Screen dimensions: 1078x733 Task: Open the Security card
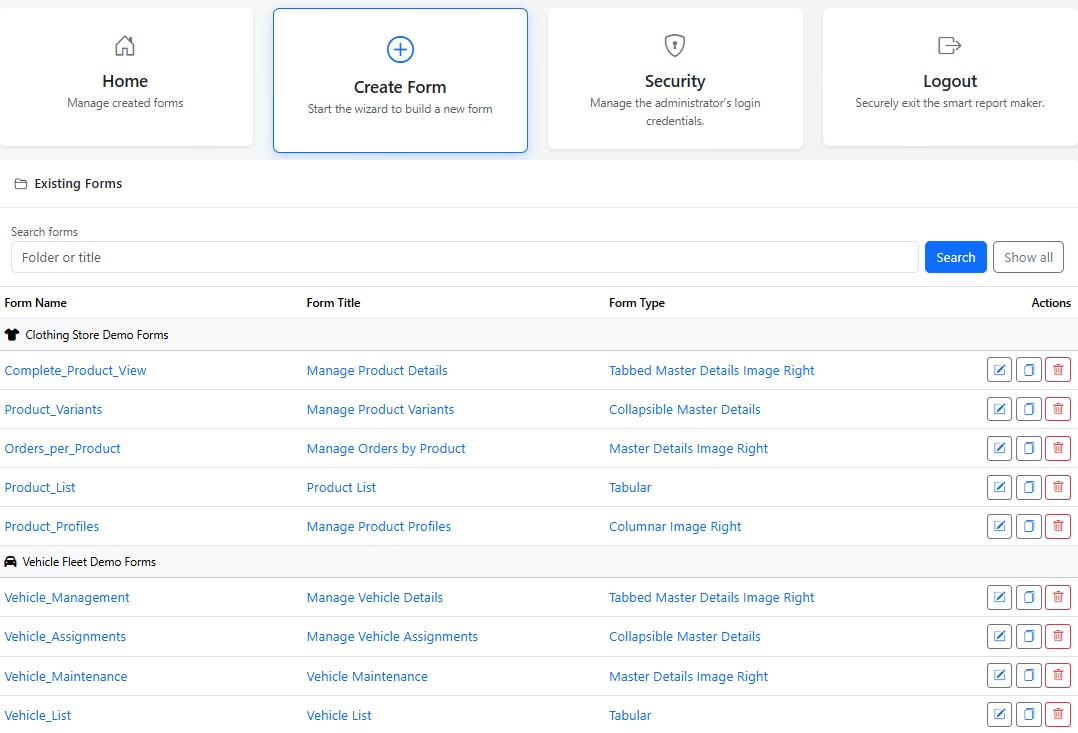tap(675, 78)
